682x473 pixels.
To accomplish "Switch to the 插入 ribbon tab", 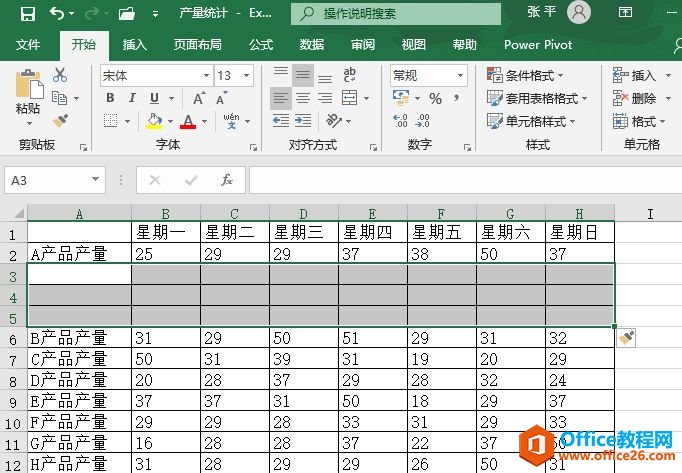I will point(134,44).
